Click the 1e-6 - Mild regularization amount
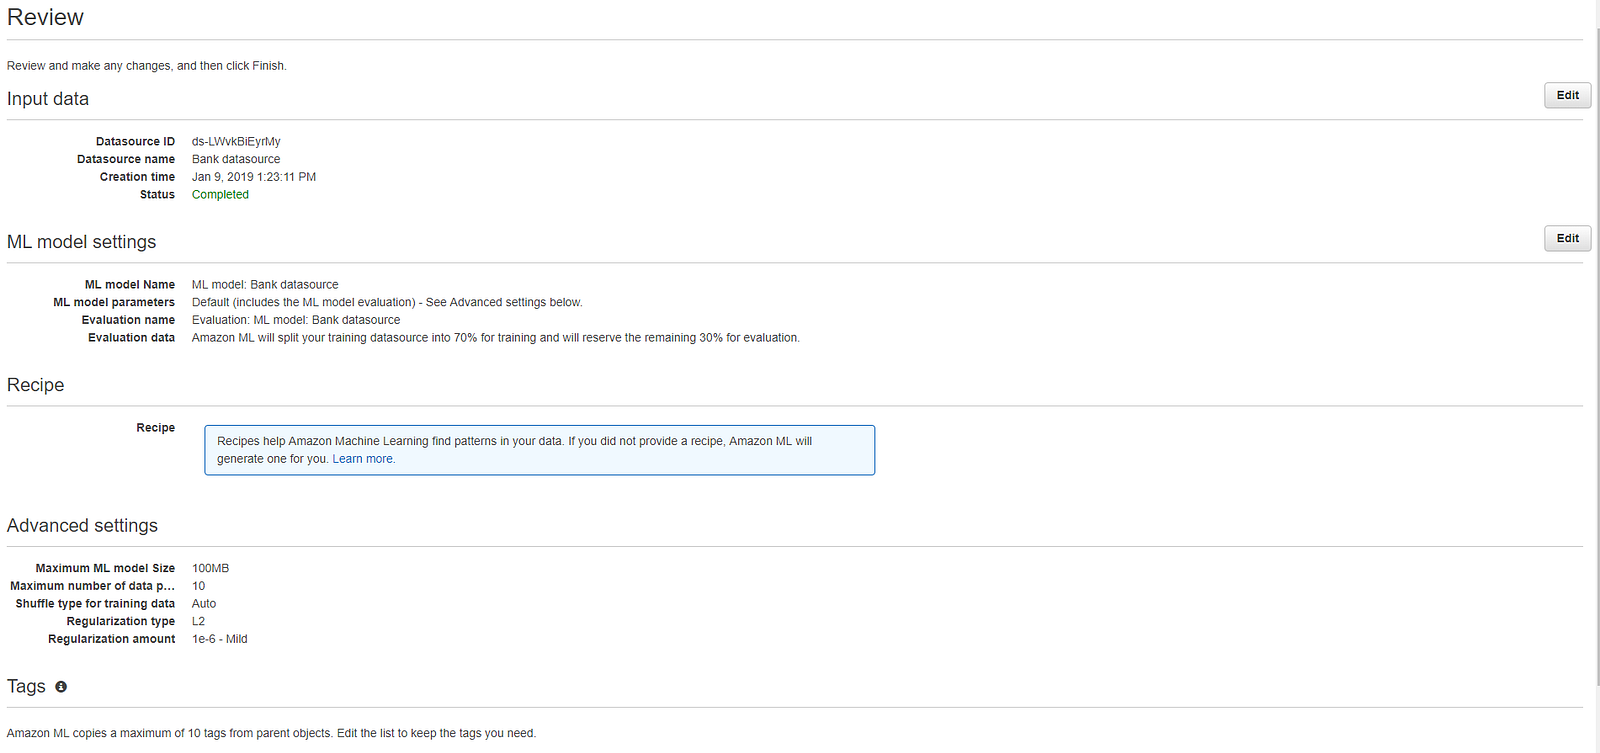The height and width of the screenshot is (753, 1600). click(219, 640)
